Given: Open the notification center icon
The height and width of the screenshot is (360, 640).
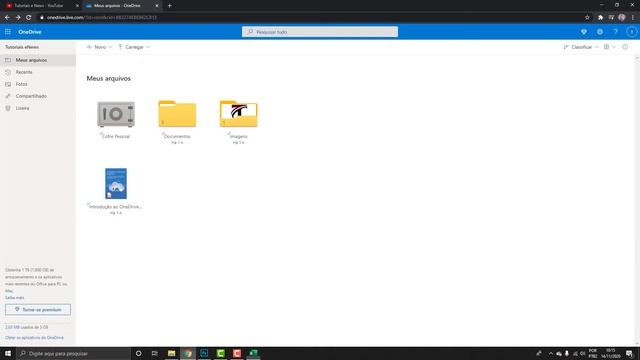Looking at the screenshot, I should click(x=630, y=353).
